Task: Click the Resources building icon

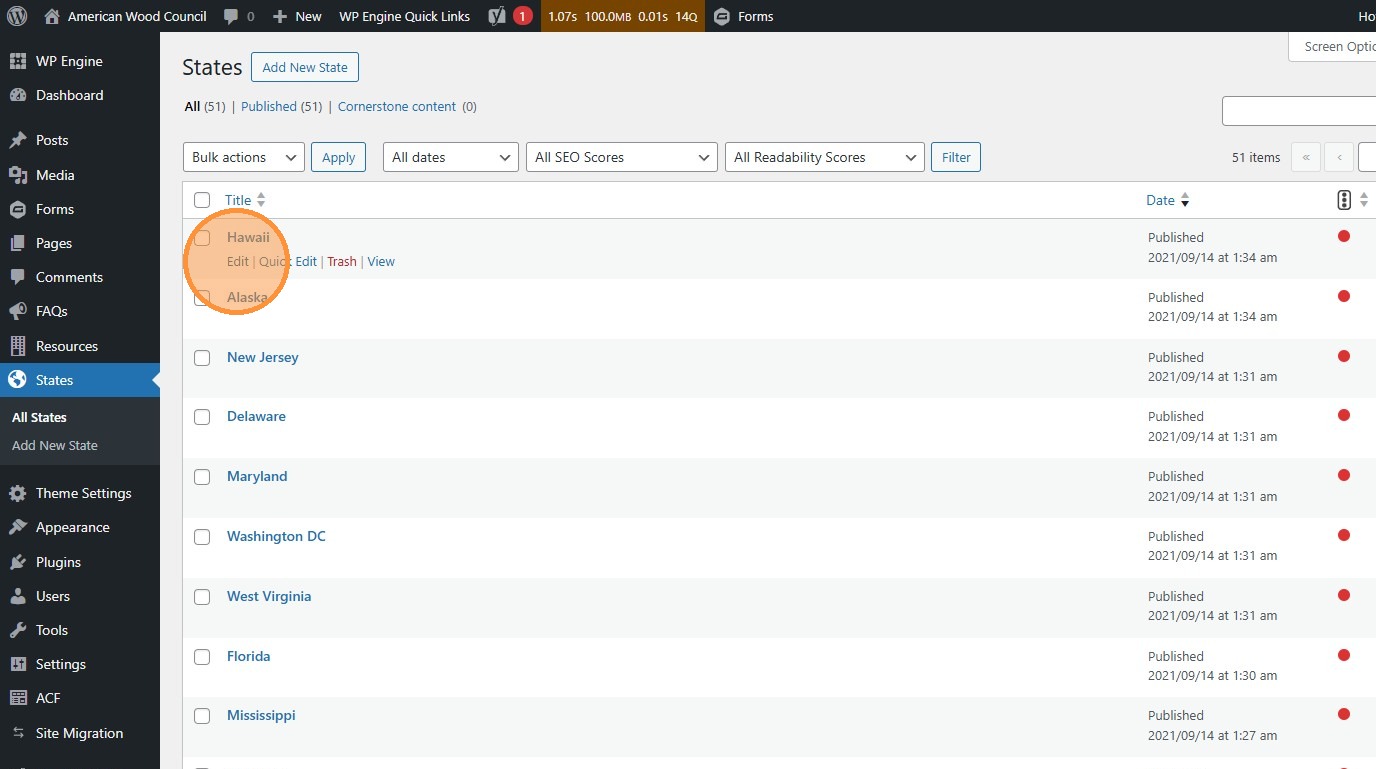Action: click(x=18, y=346)
